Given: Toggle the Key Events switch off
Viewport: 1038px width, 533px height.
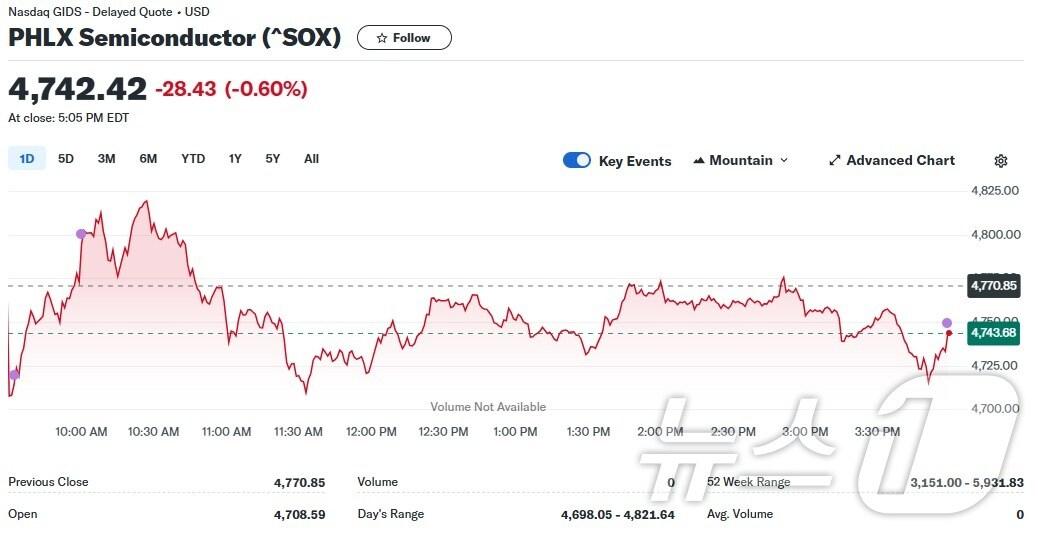Looking at the screenshot, I should point(577,161).
